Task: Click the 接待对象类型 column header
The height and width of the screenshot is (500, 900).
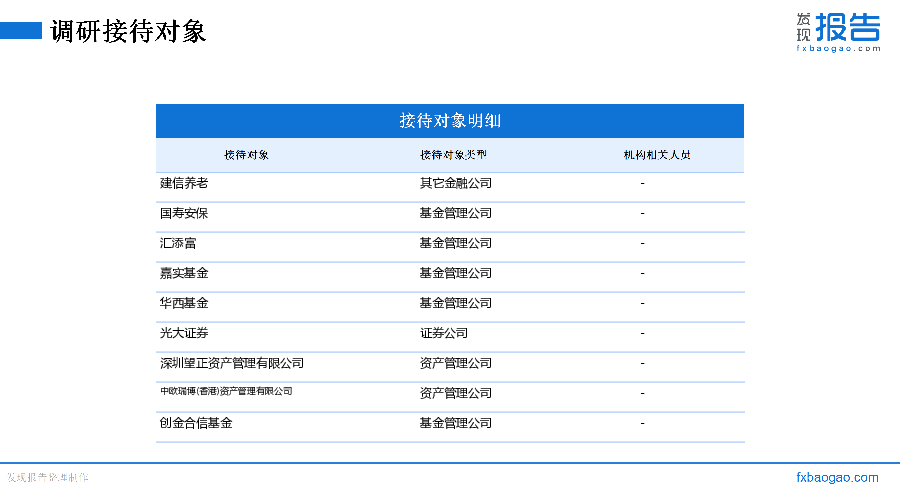Action: (453, 155)
